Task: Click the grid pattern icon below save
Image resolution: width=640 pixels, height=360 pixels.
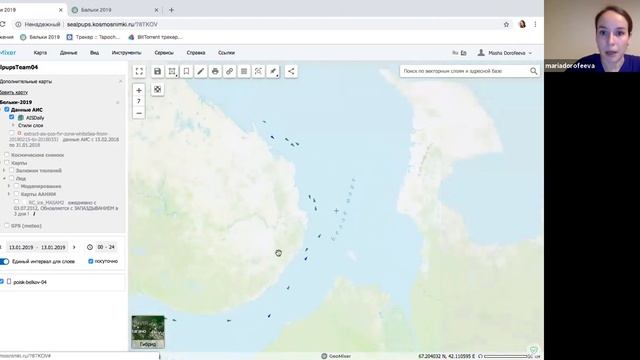Action: [x=158, y=89]
